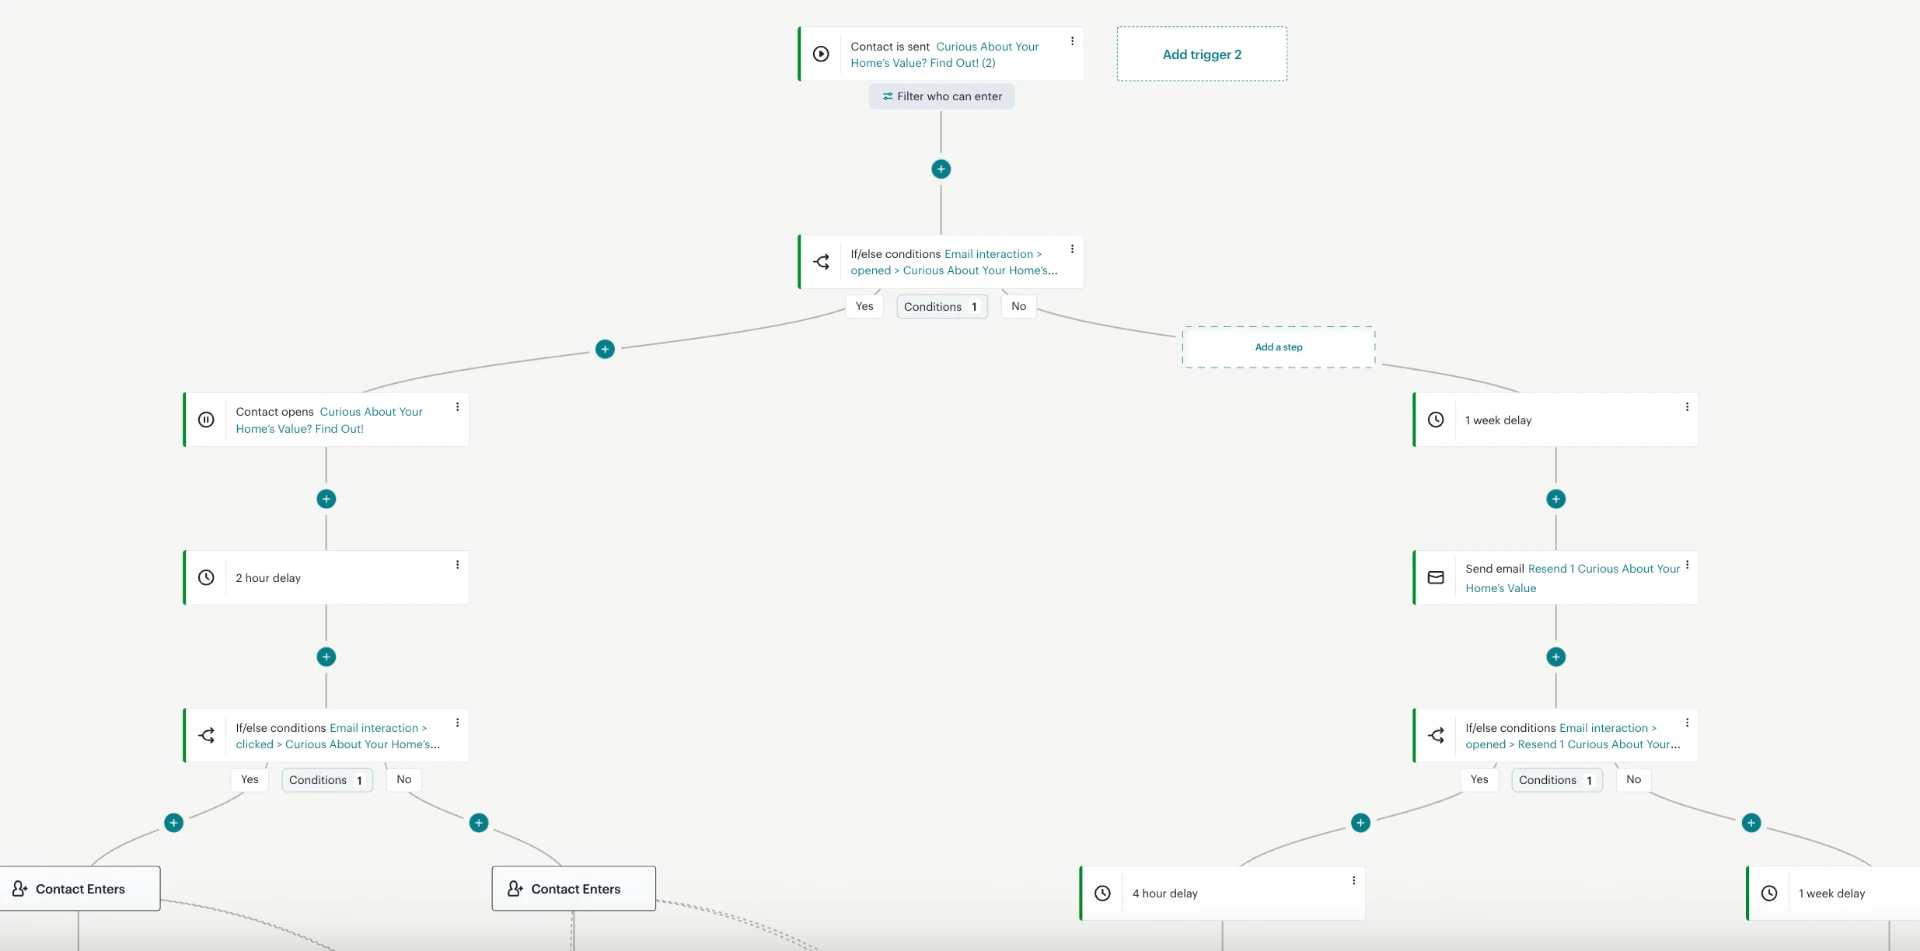Add a step below the Contact is sent trigger

coord(941,169)
